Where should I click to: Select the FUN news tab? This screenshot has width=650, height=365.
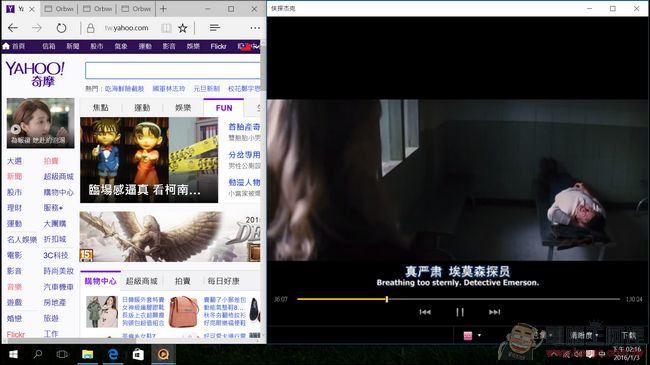(x=224, y=108)
